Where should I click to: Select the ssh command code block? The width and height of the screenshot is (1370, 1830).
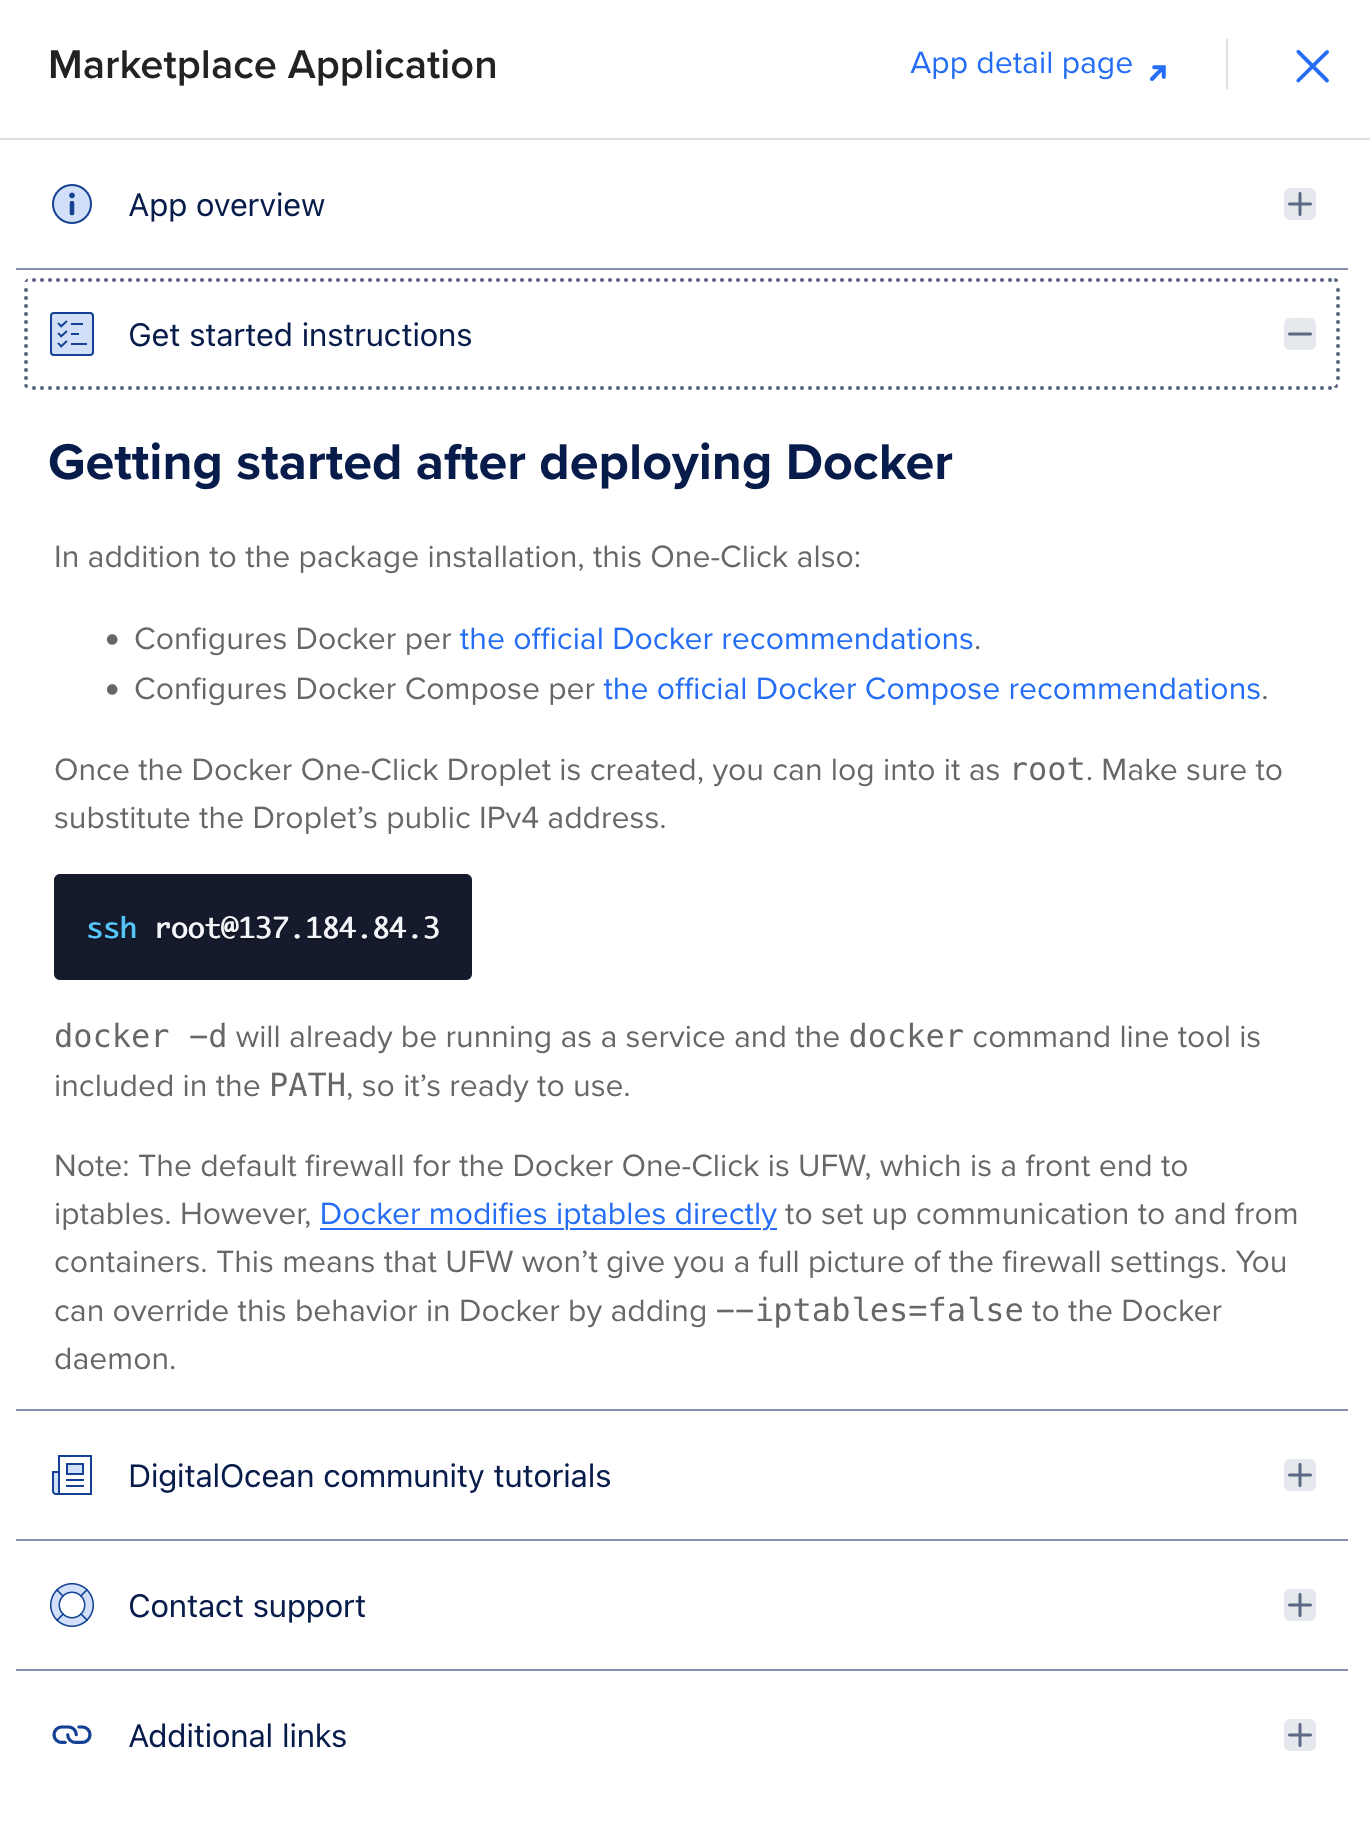pyautogui.click(x=263, y=927)
